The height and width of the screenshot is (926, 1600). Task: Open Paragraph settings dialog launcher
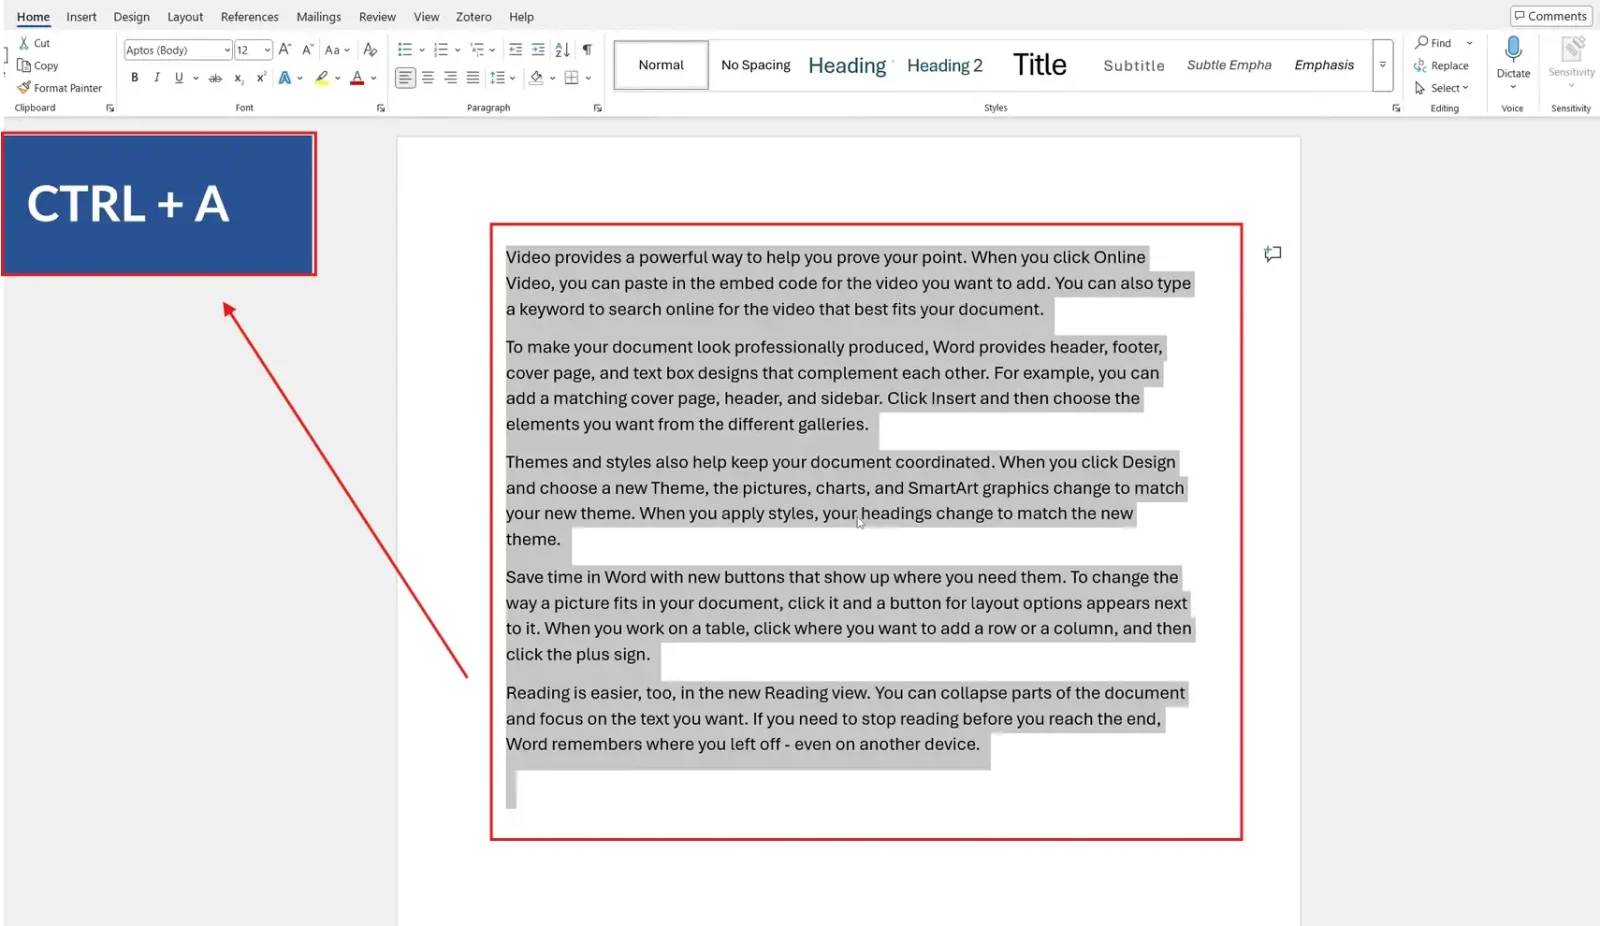598,108
